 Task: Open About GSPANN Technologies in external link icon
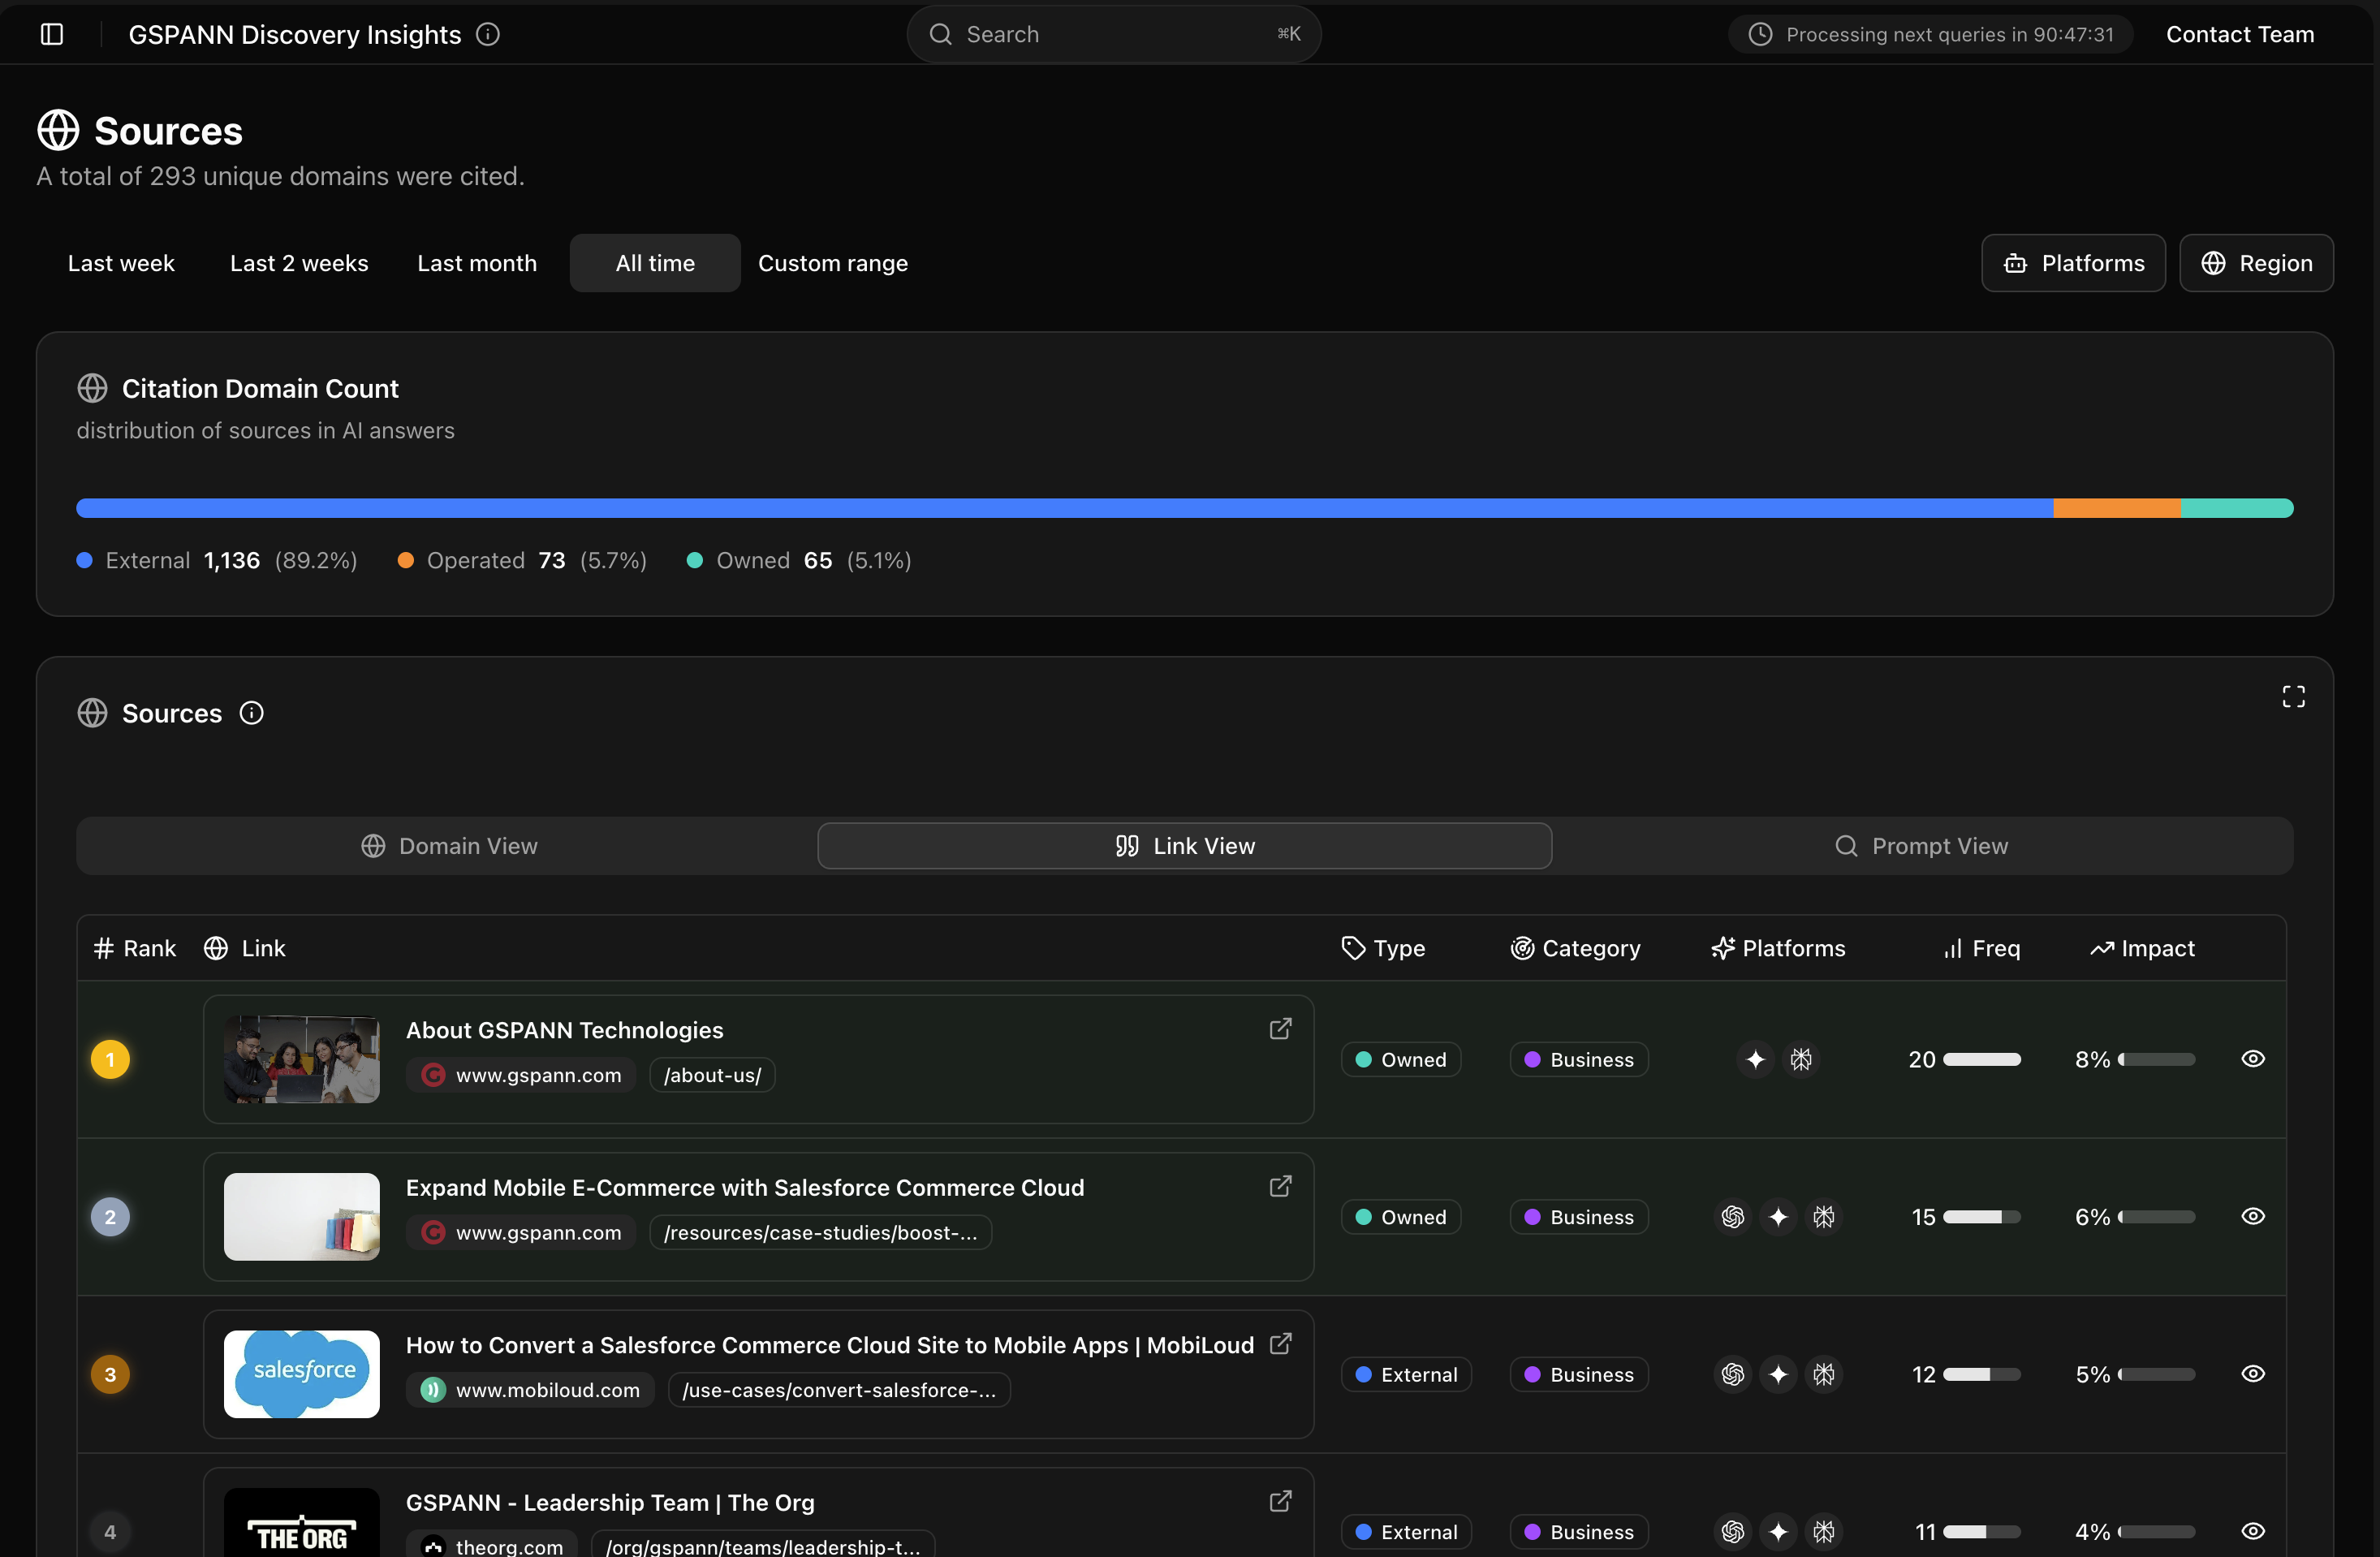1280,1029
